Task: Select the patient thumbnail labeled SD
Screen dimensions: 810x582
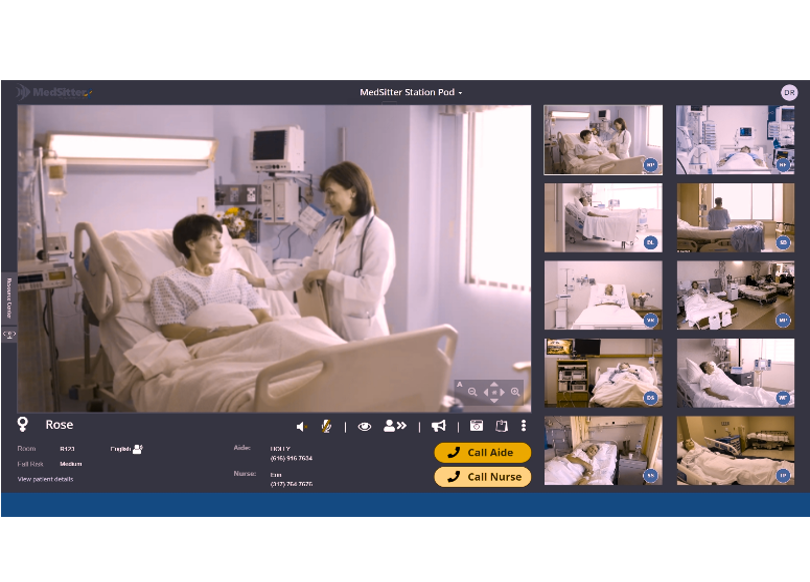Action: pyautogui.click(x=735, y=217)
